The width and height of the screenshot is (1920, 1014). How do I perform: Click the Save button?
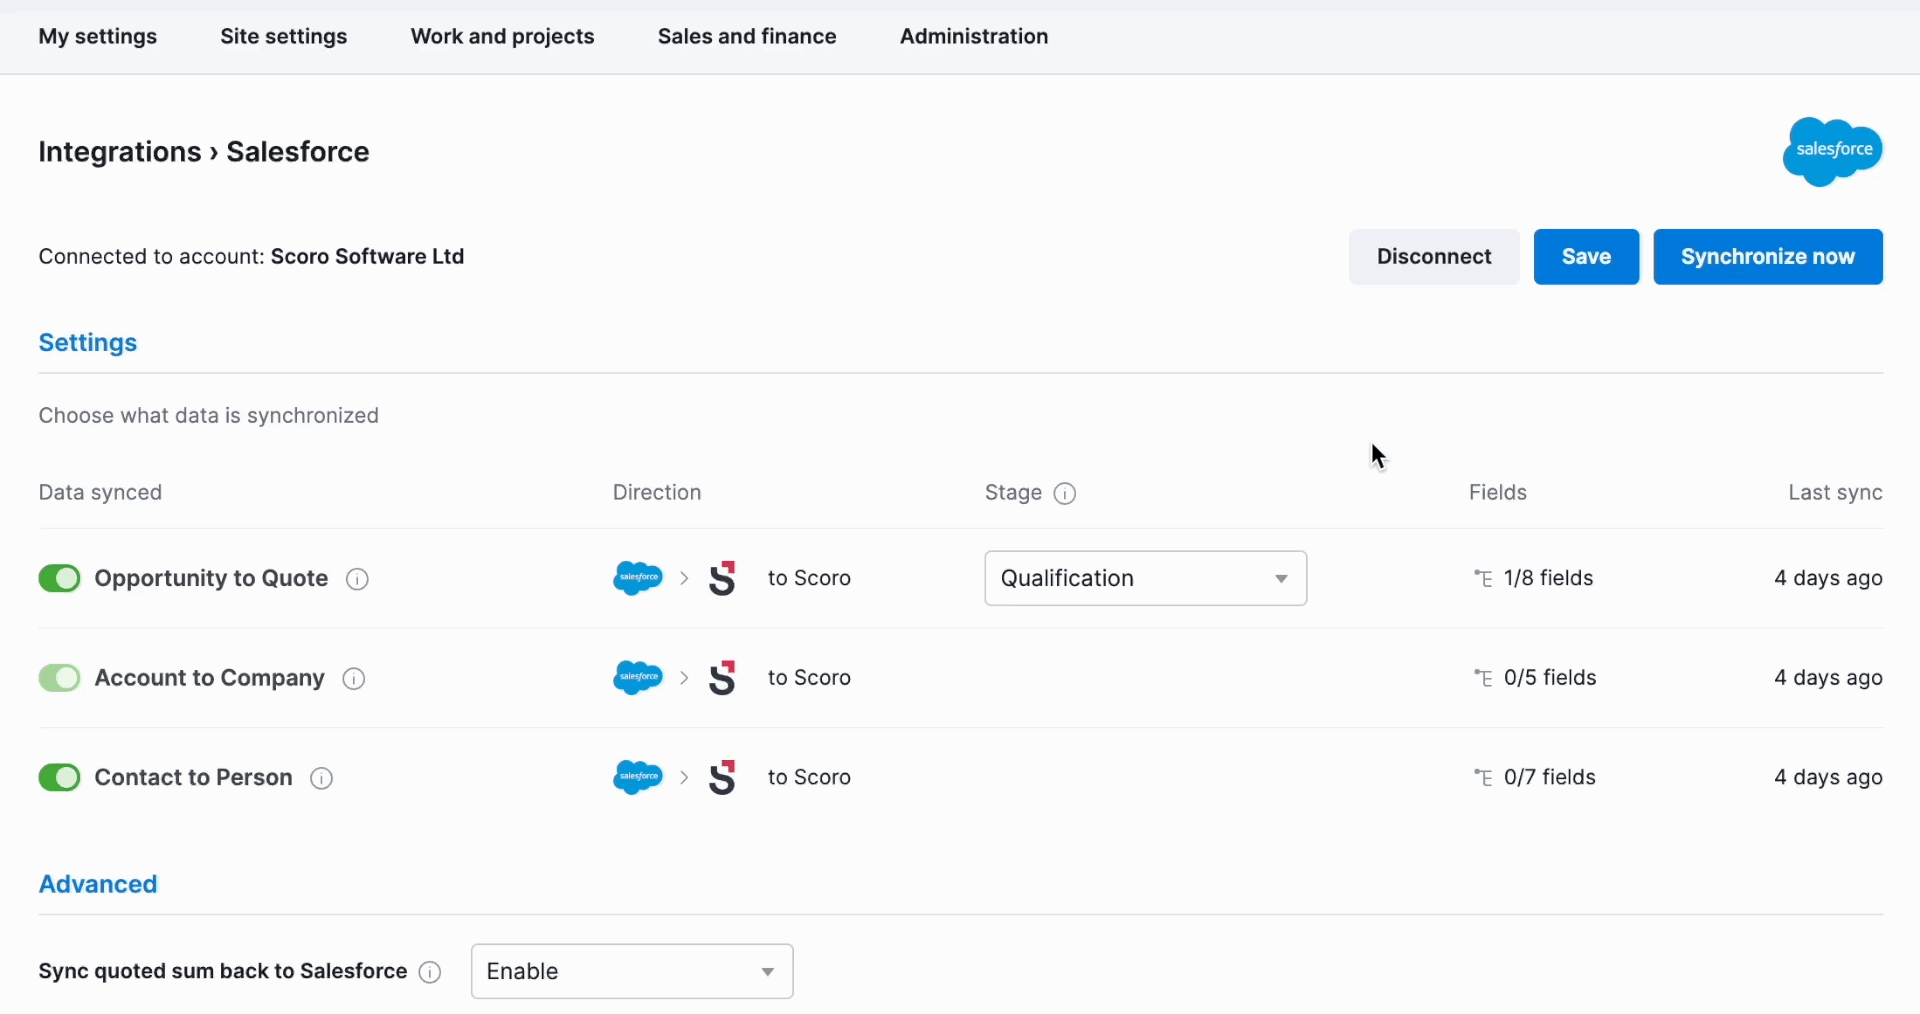1586,257
